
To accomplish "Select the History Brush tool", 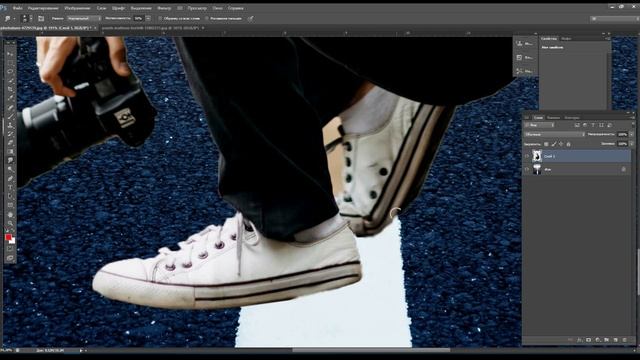I will pos(10,134).
